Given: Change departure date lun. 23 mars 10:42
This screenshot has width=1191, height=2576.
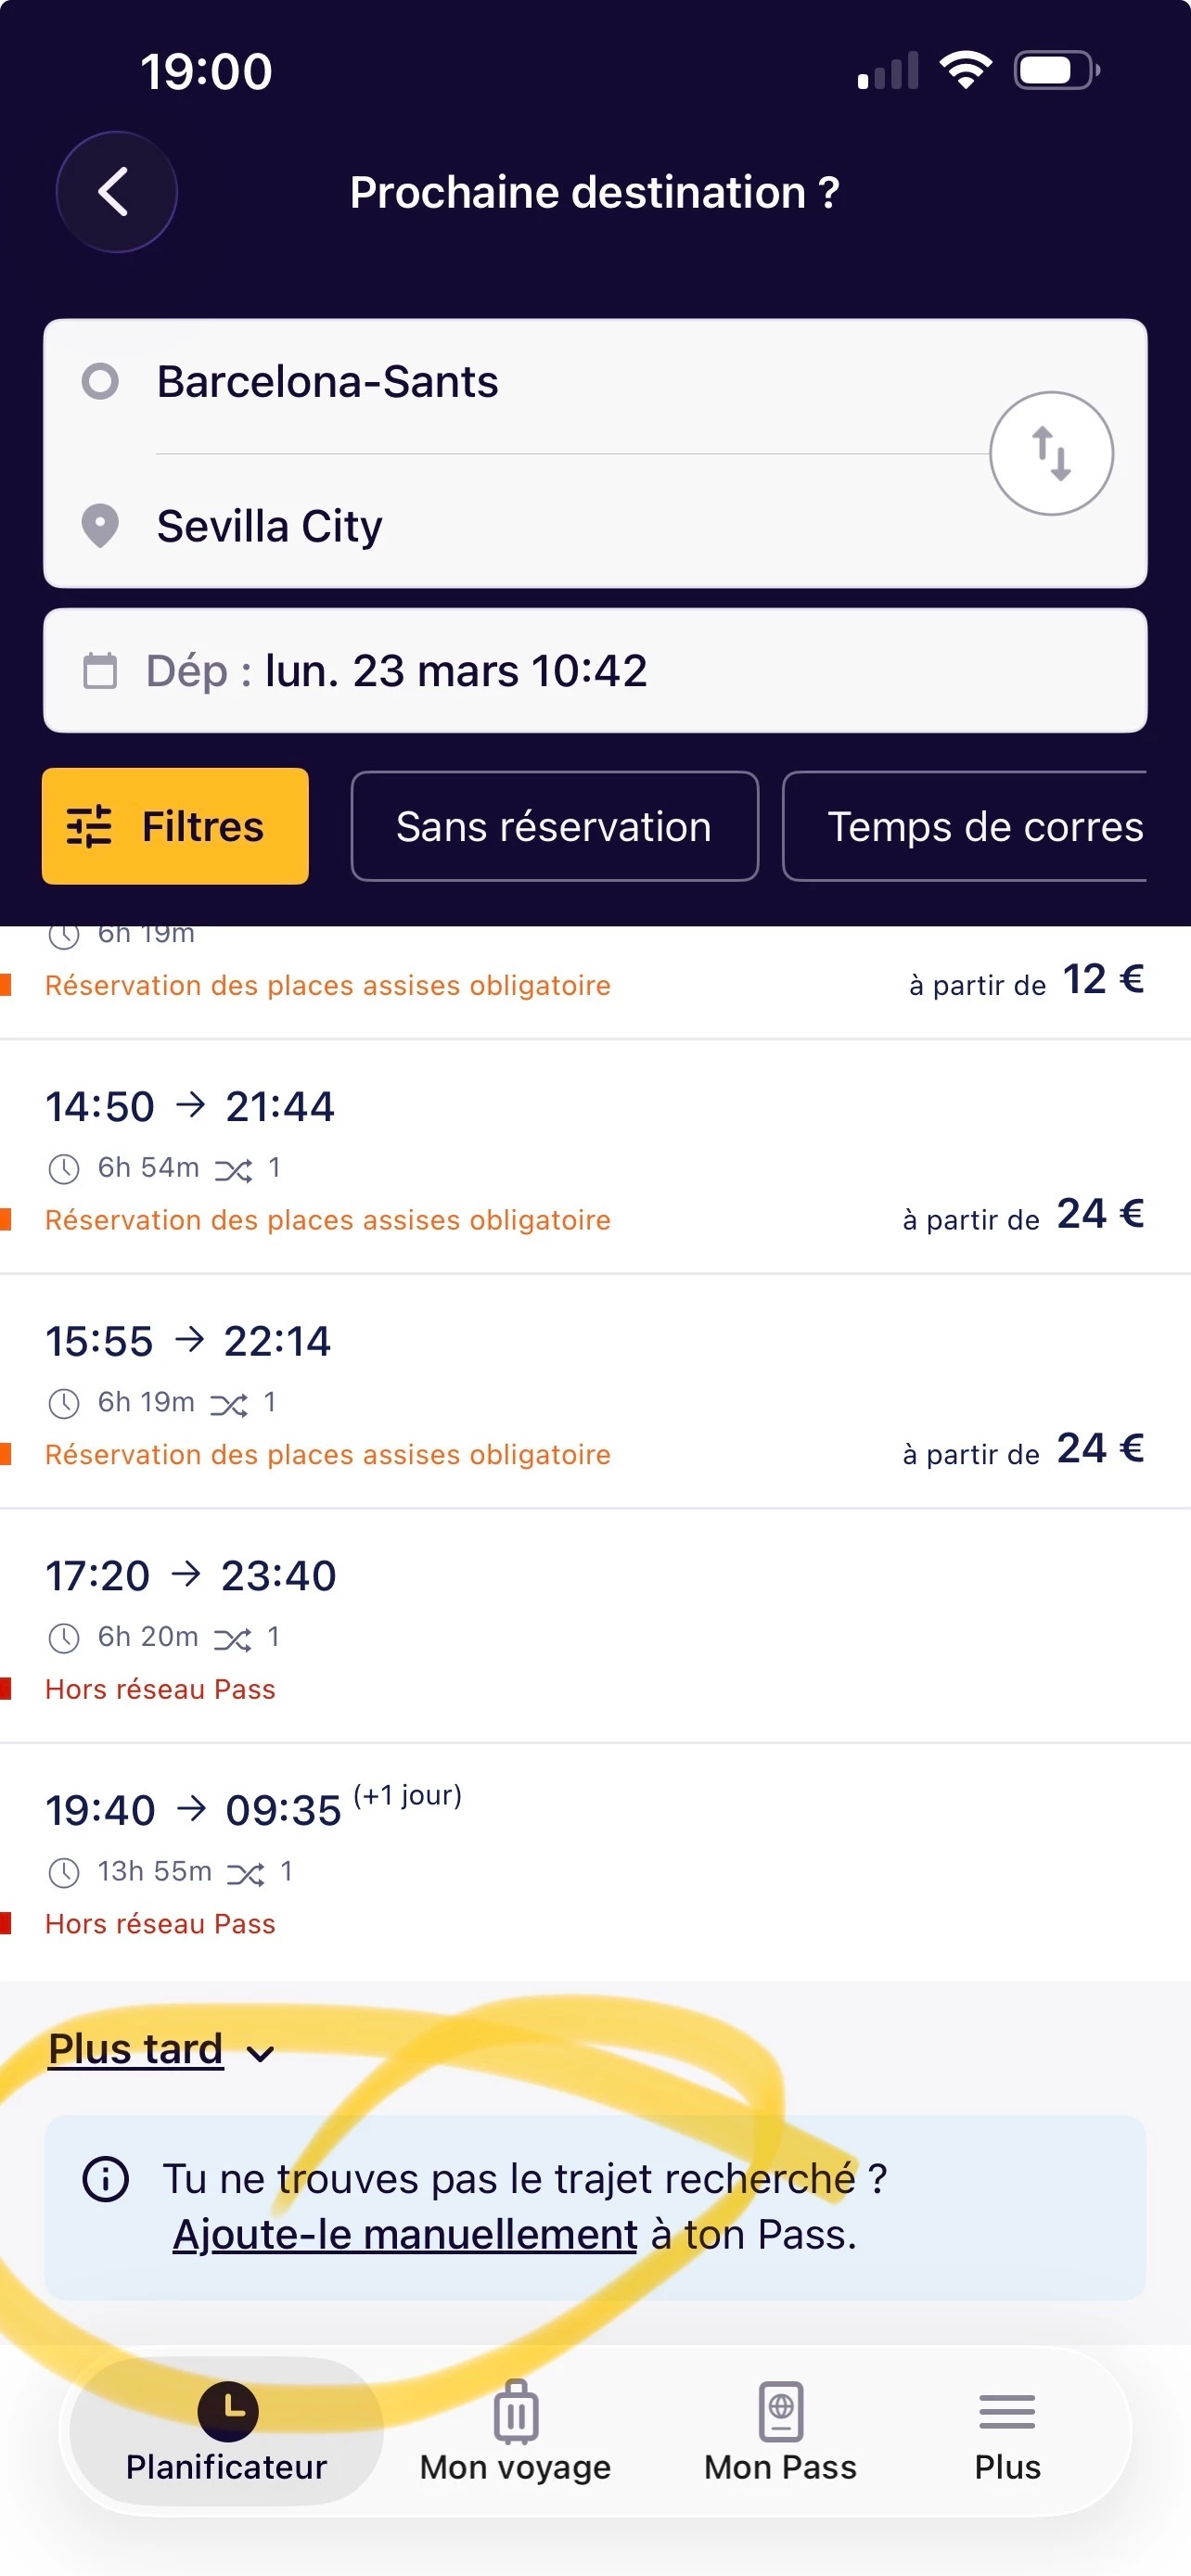Looking at the screenshot, I should pyautogui.click(x=455, y=671).
